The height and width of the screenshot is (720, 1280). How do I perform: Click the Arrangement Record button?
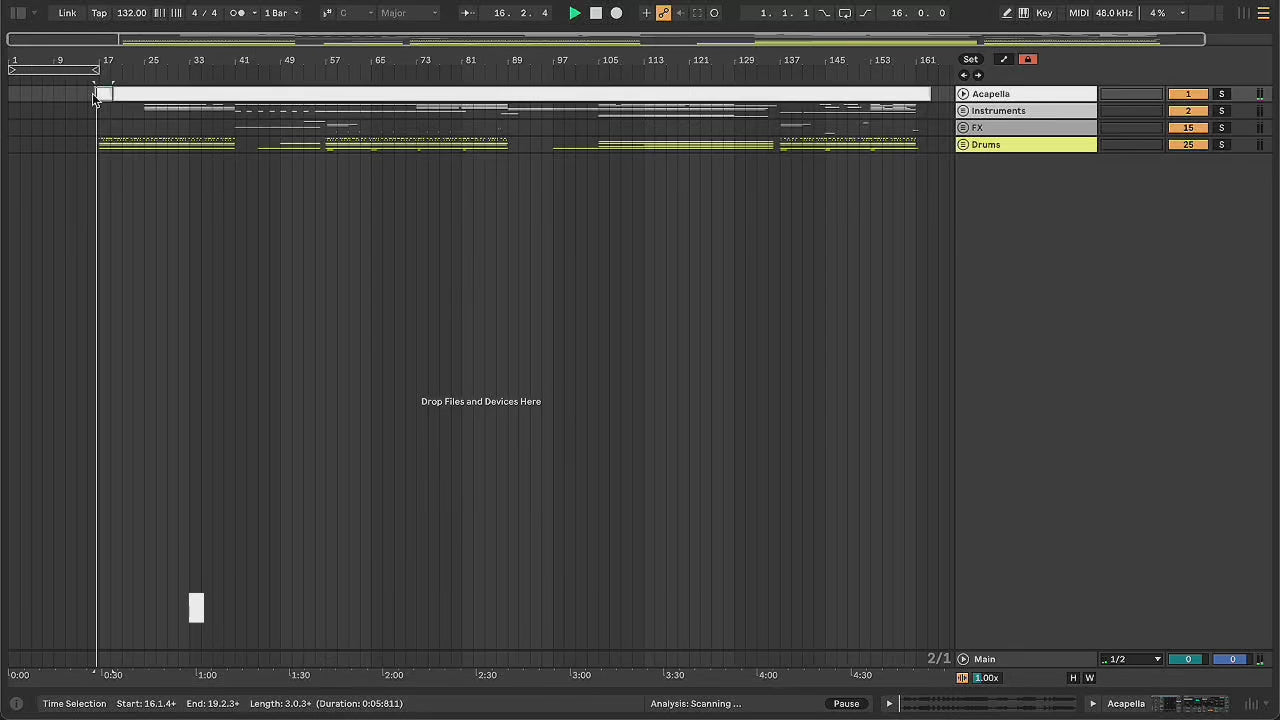click(616, 13)
